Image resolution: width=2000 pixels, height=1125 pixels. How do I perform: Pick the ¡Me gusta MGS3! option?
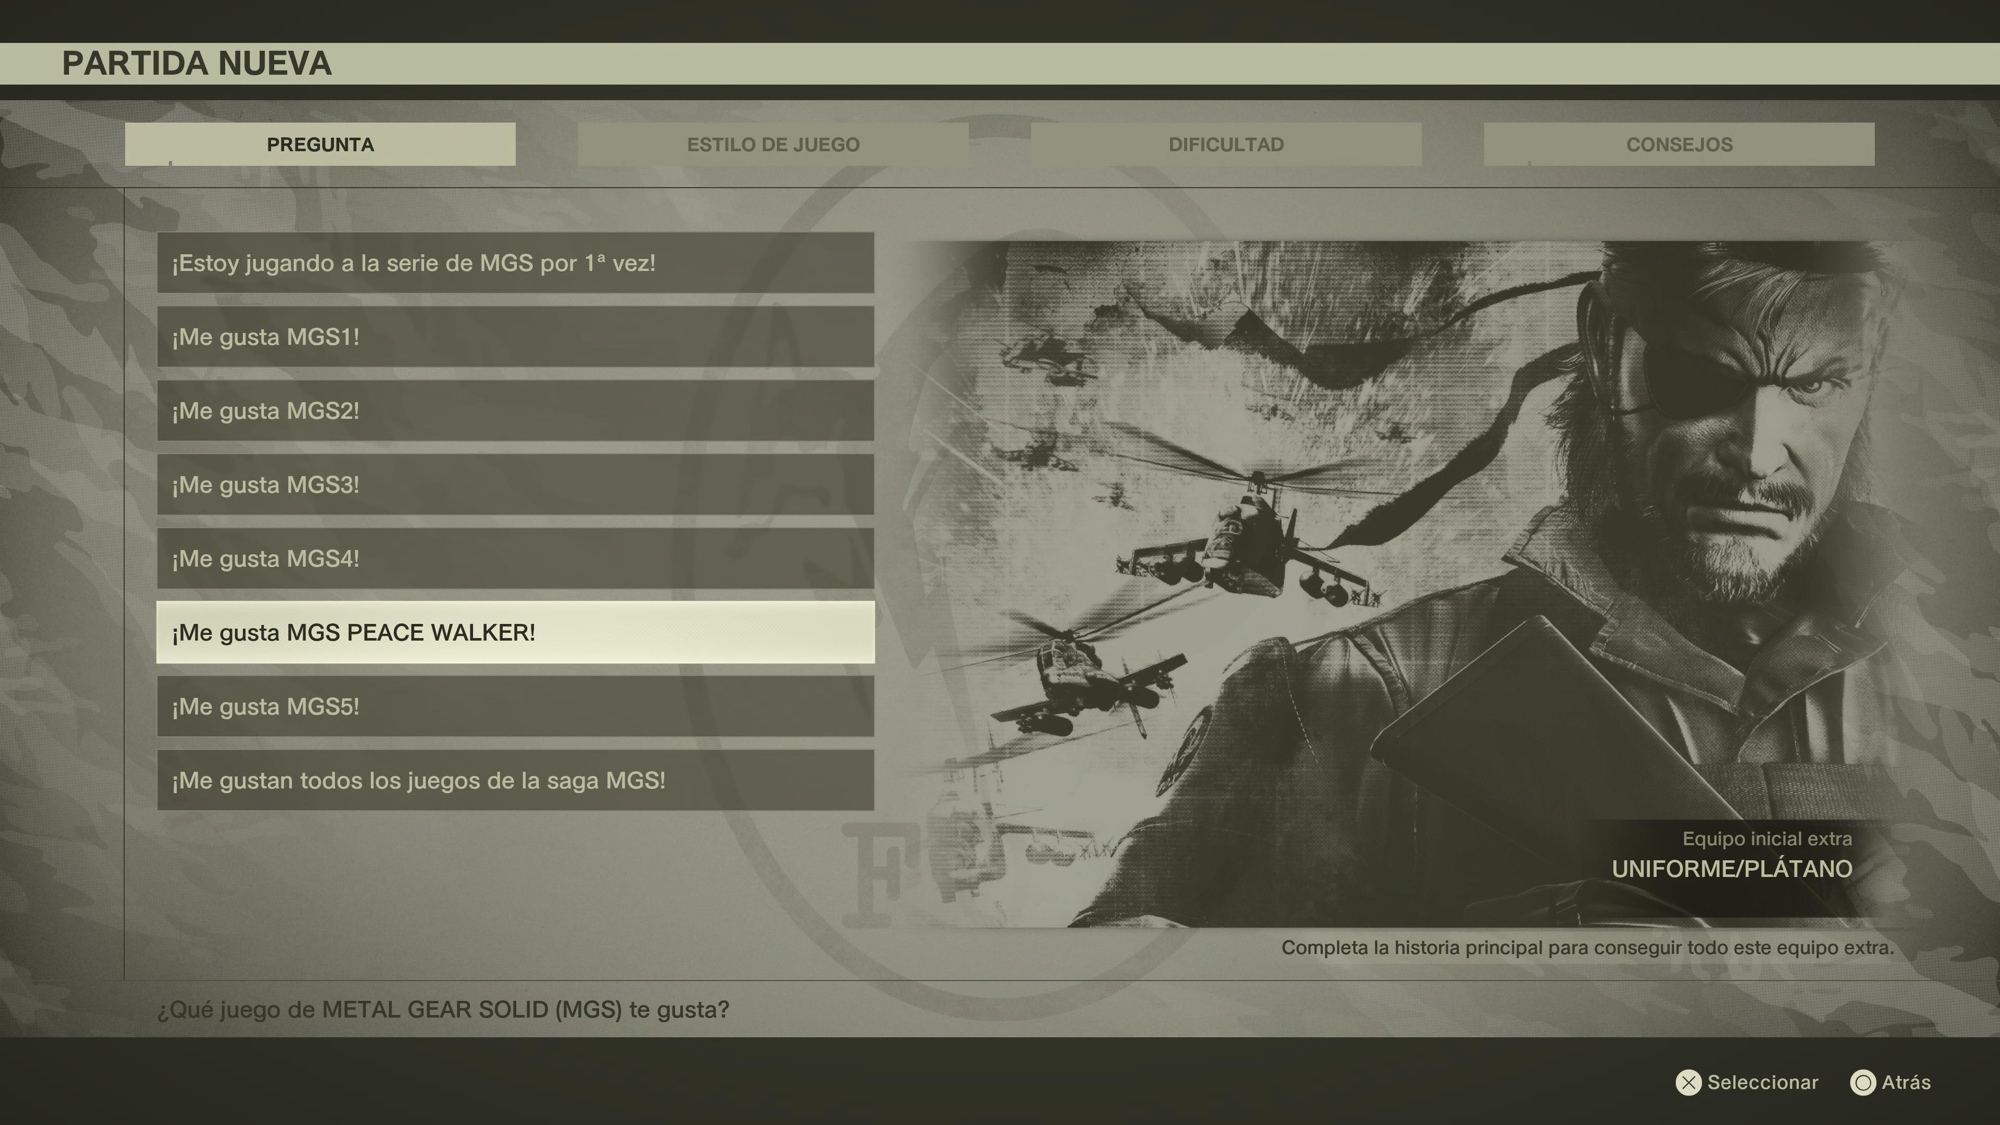point(515,485)
